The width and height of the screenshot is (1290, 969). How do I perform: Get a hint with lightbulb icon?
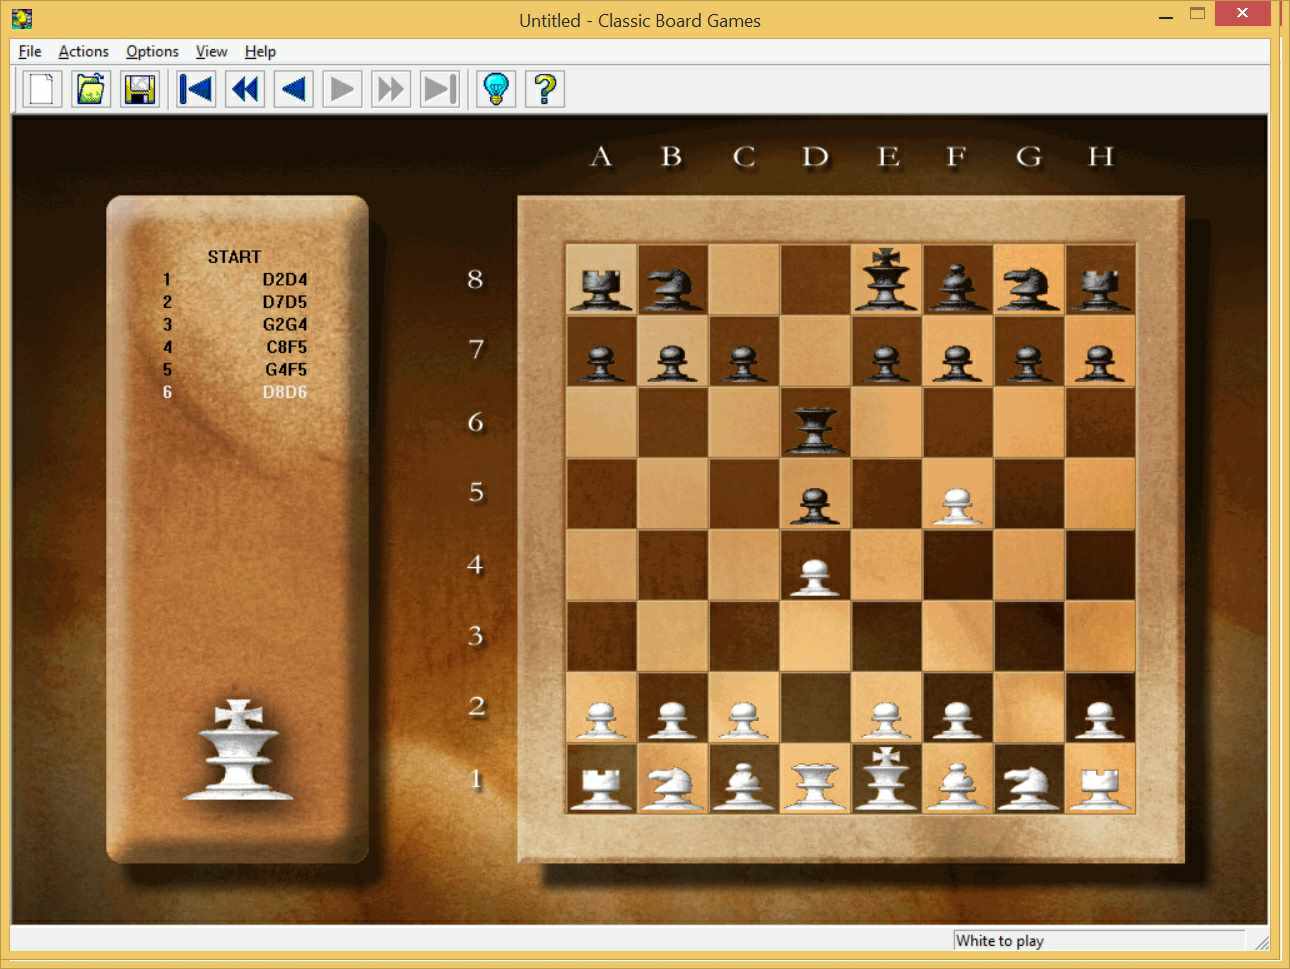tap(496, 90)
